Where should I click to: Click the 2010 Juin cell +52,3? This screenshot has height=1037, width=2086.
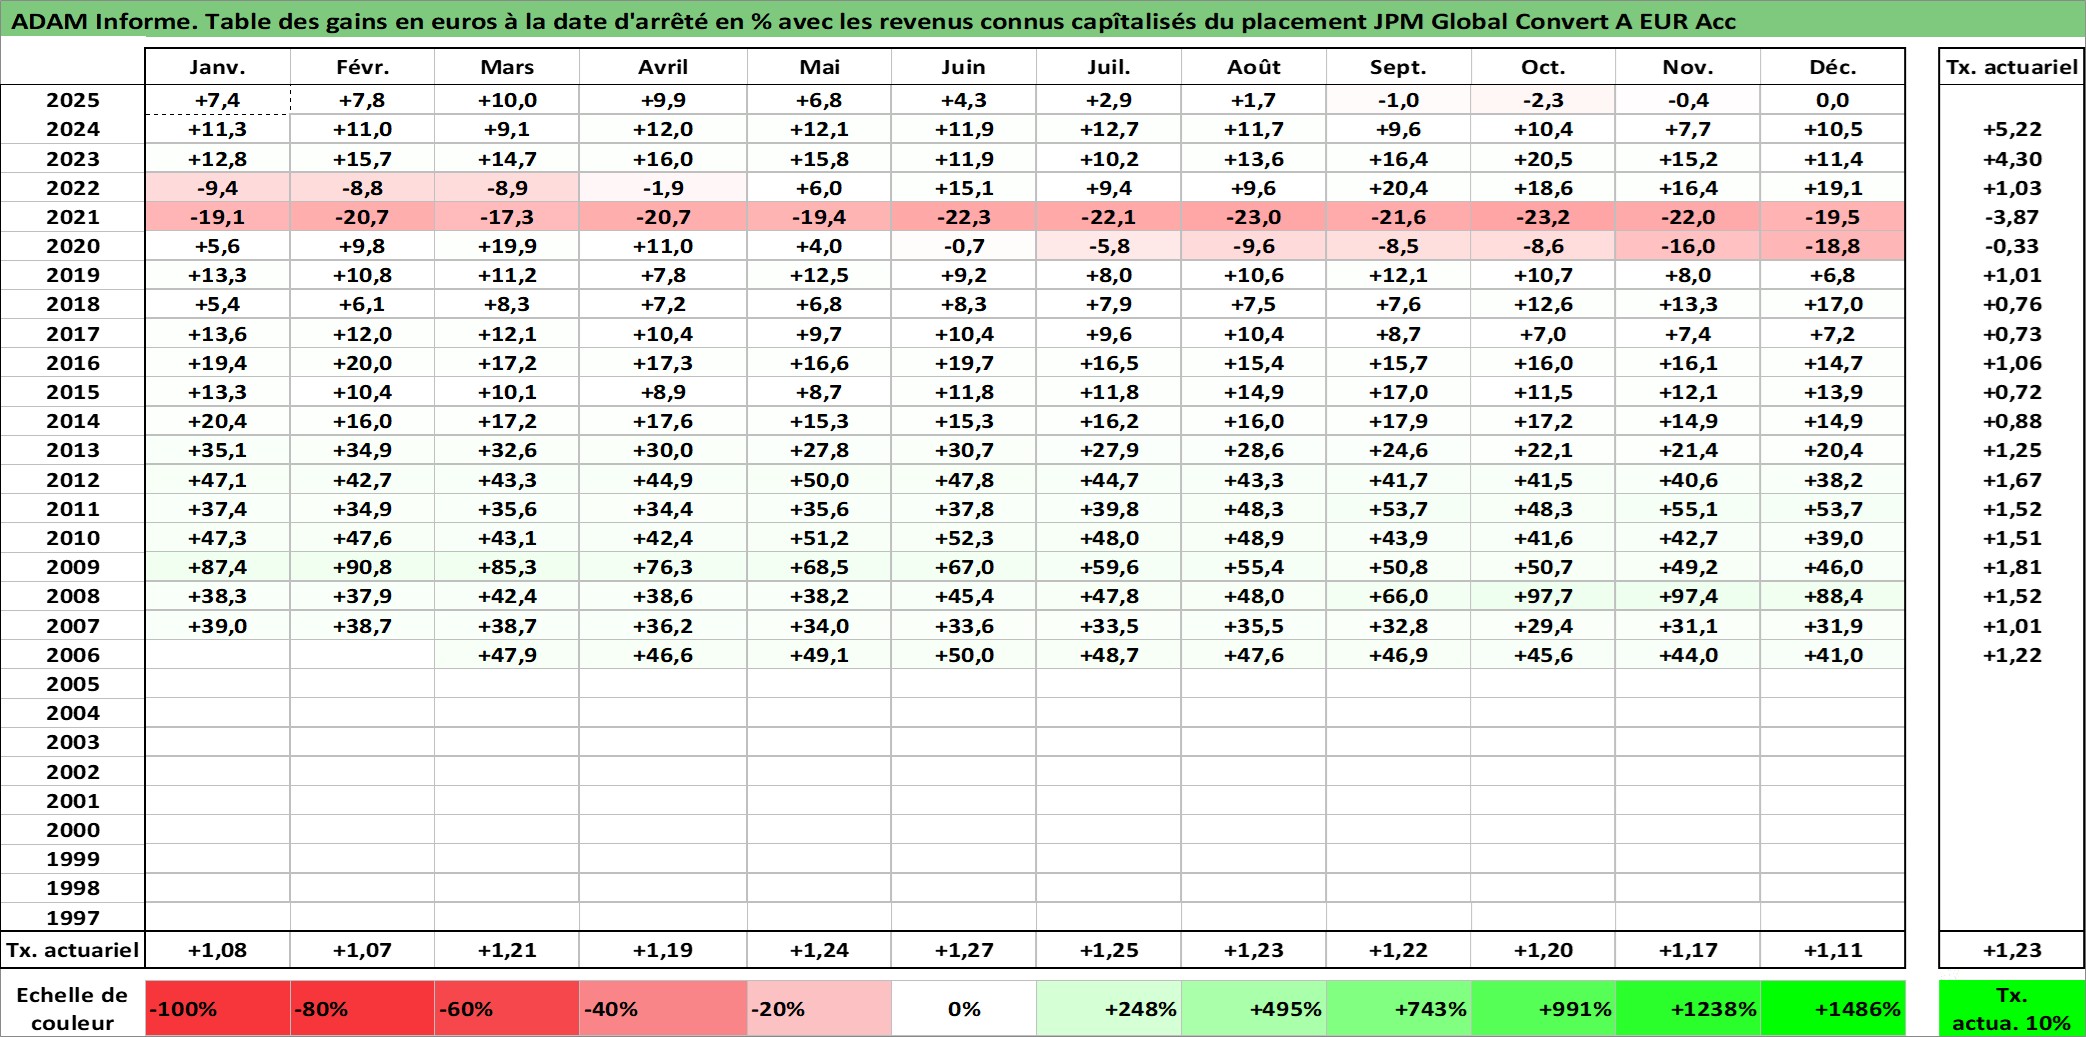click(964, 538)
